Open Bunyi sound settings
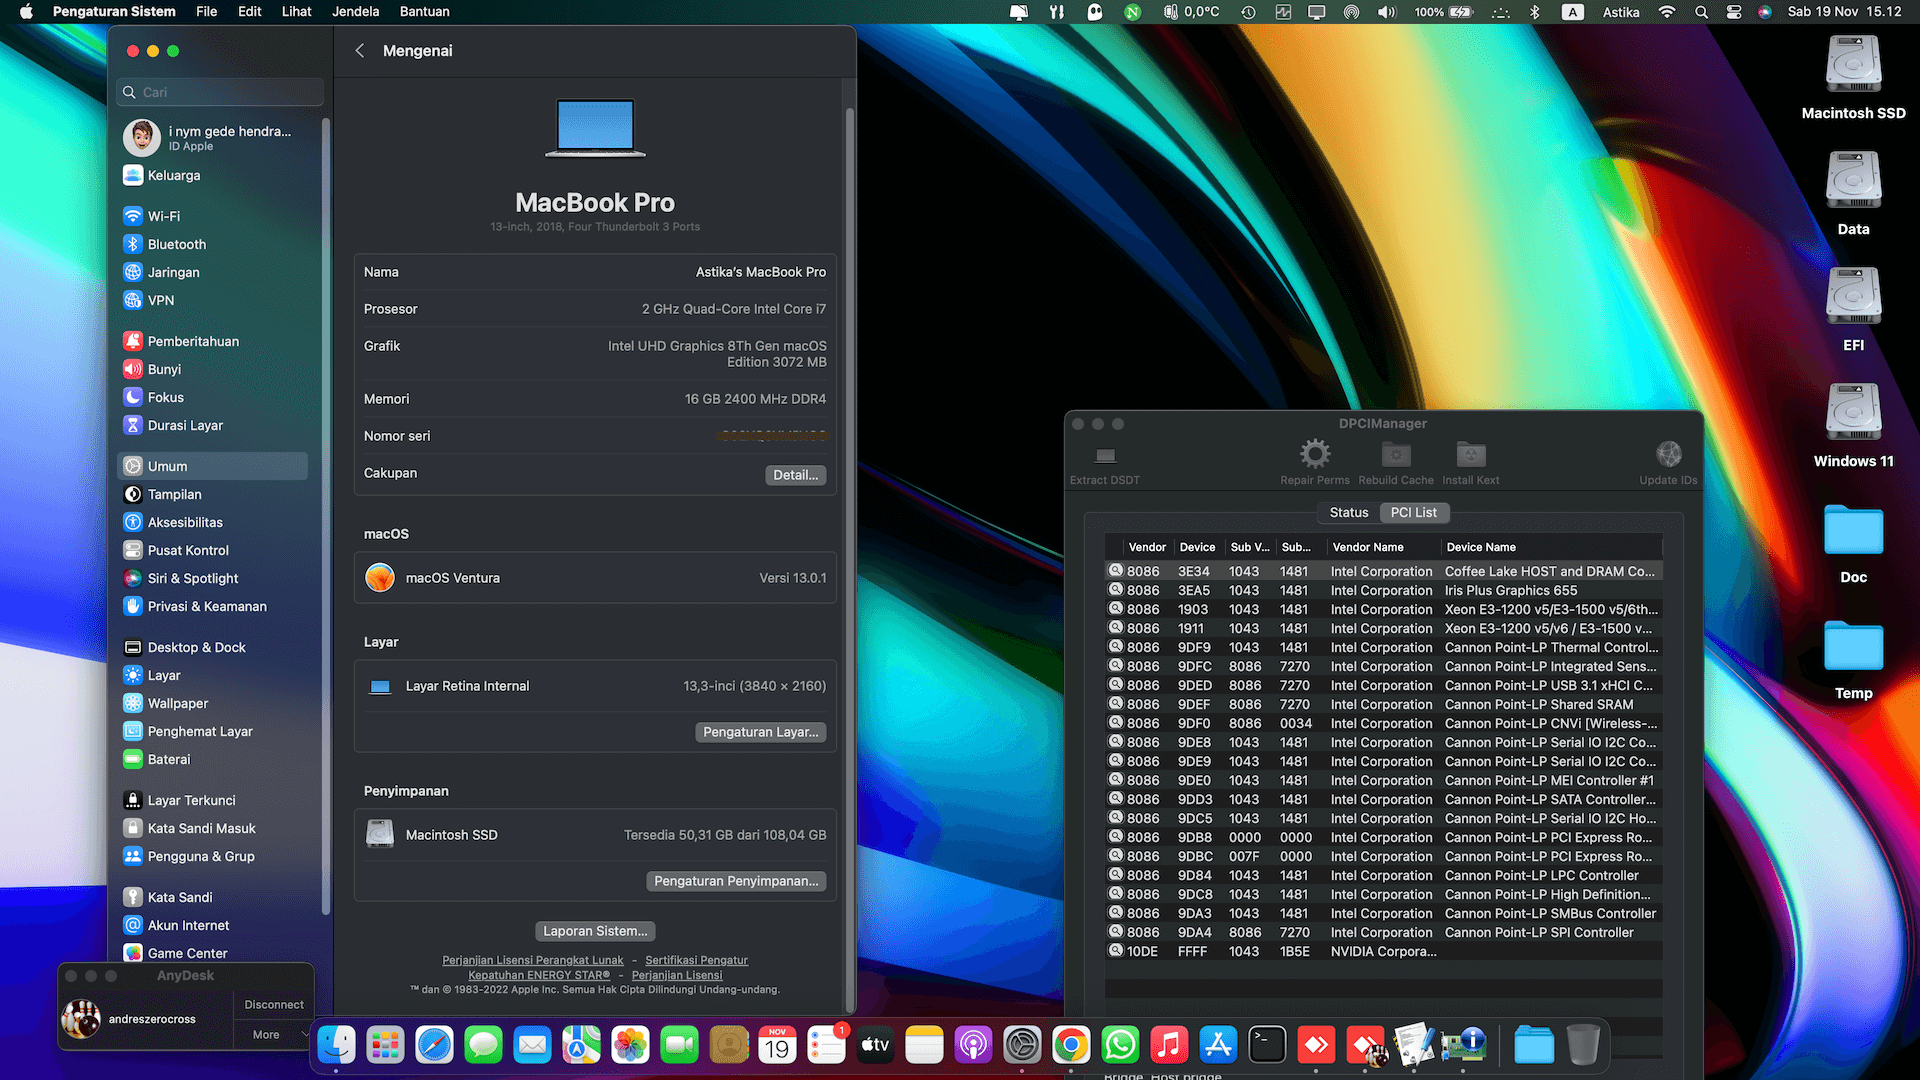Image resolution: width=1920 pixels, height=1080 pixels. click(212, 369)
